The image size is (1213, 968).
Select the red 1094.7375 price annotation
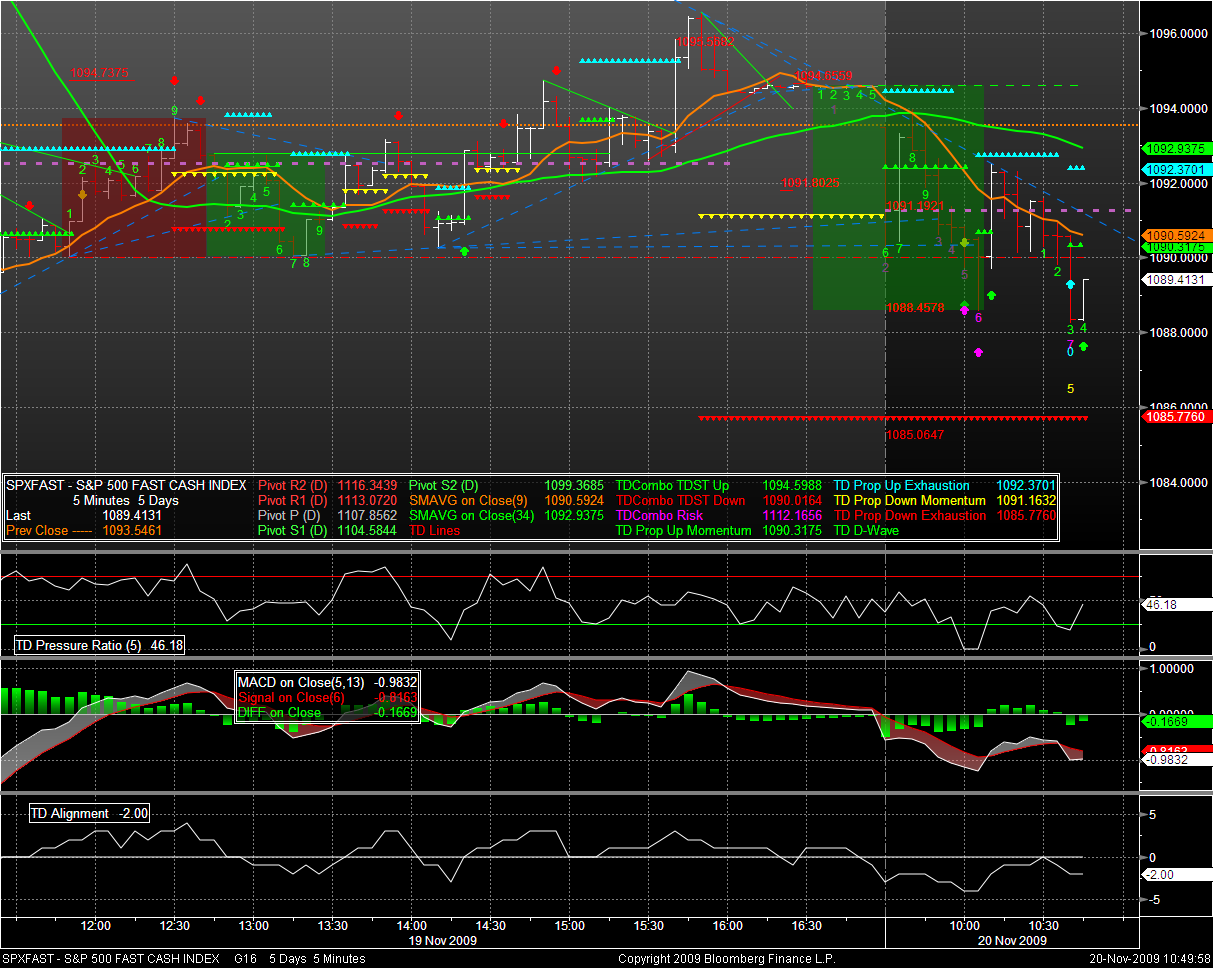click(x=99, y=73)
